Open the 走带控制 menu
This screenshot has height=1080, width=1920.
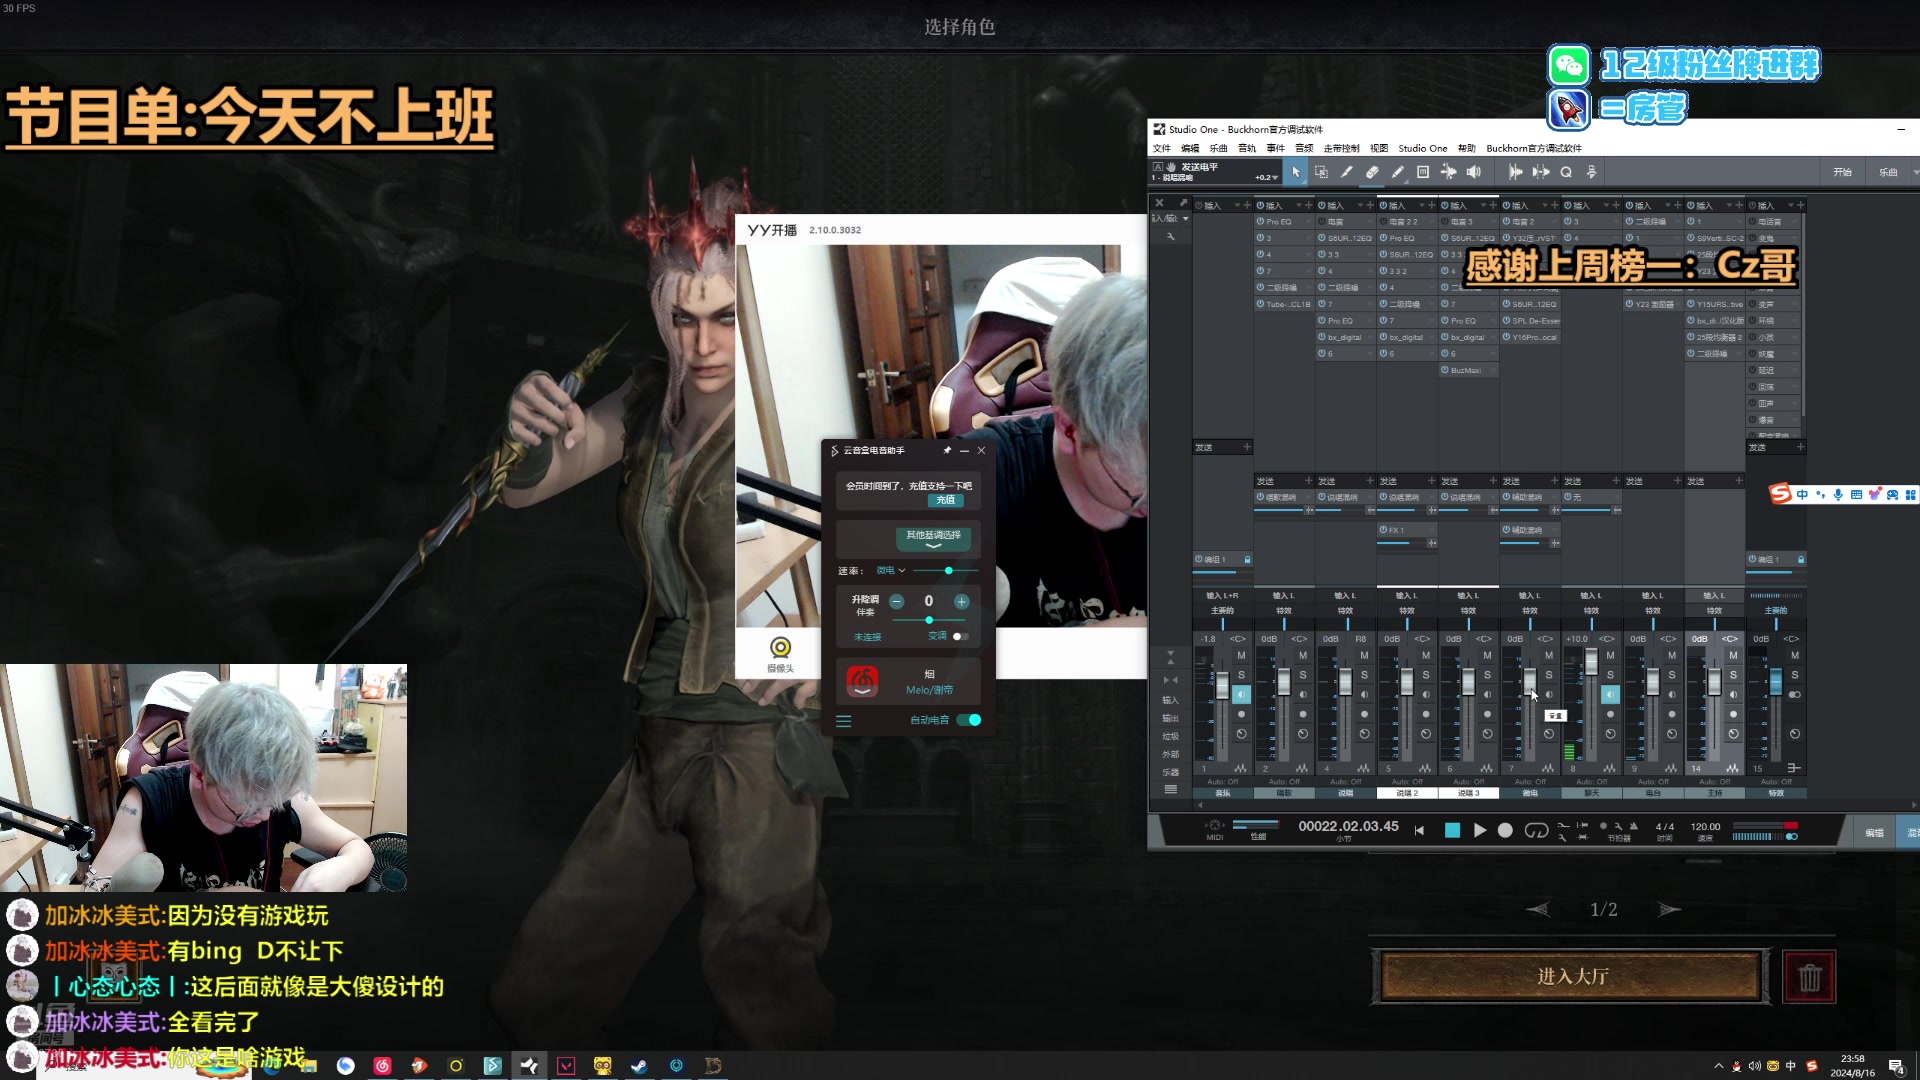1342,148
